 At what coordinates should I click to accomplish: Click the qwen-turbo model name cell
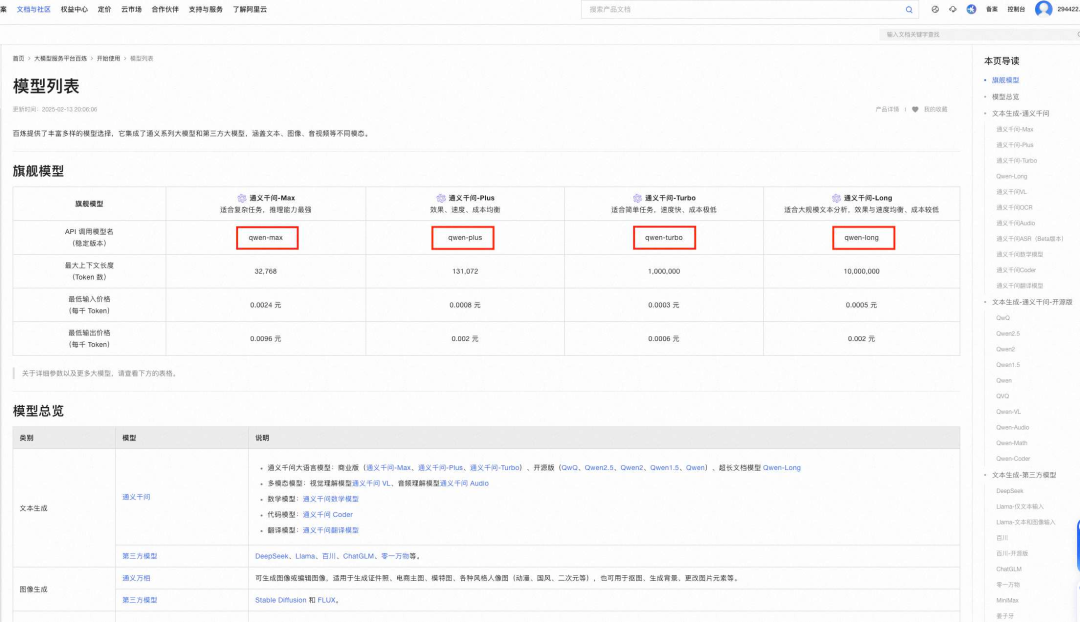tap(664, 238)
